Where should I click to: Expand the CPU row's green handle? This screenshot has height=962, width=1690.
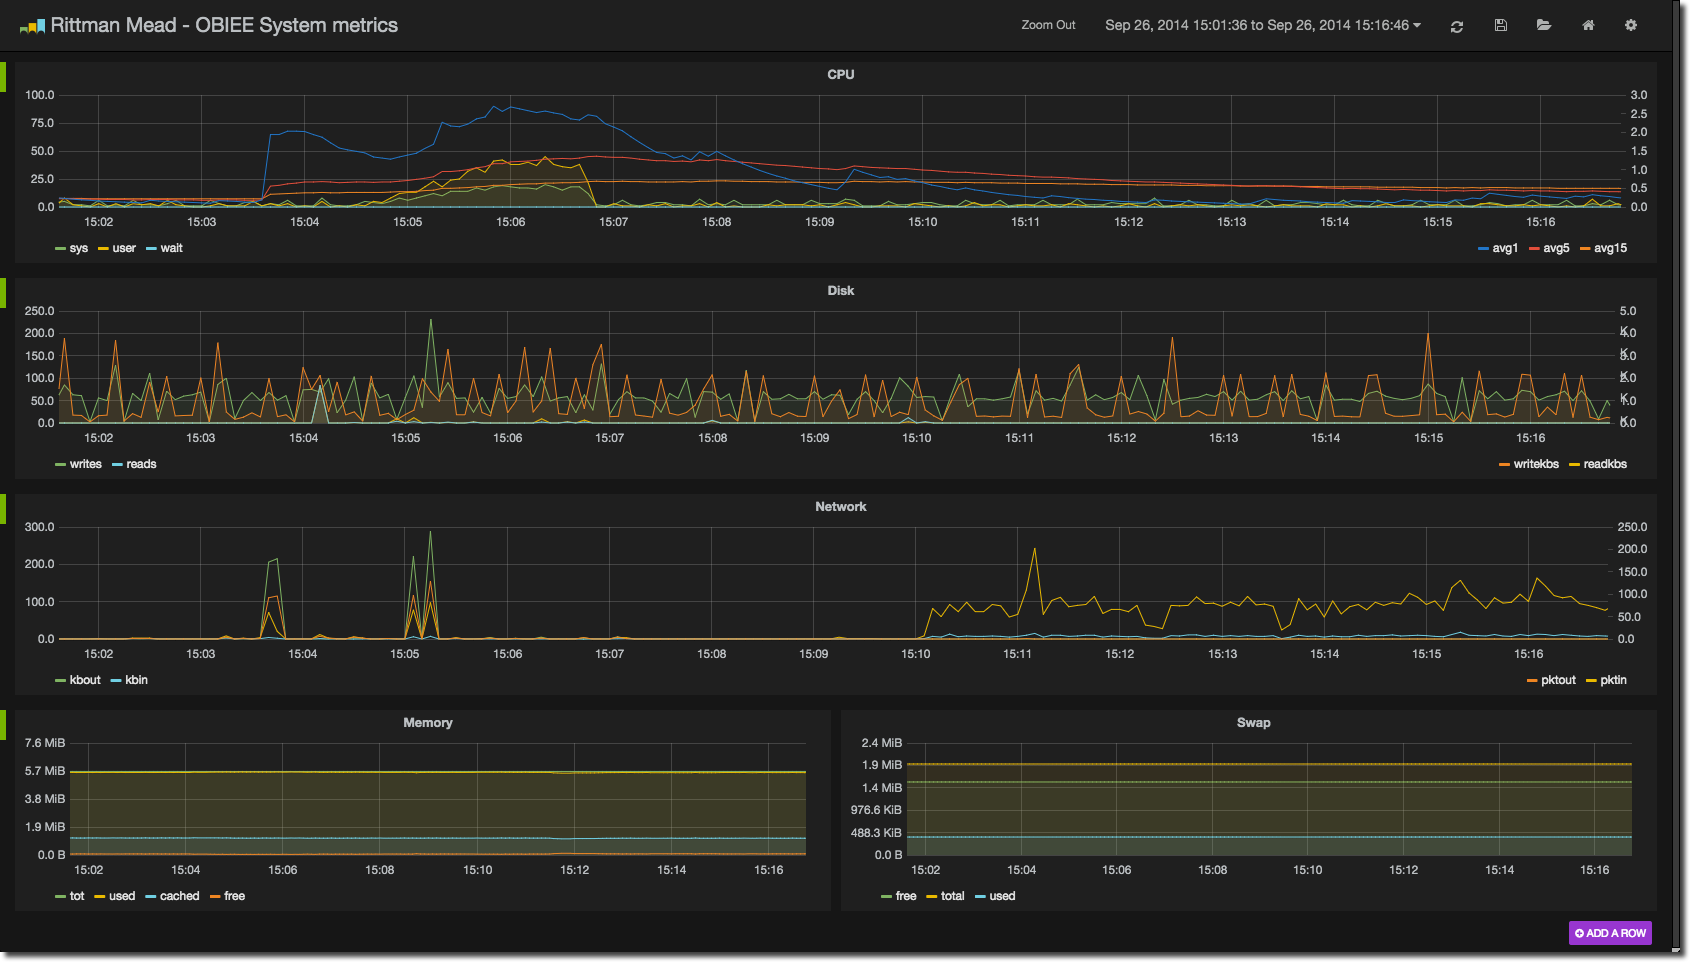point(3,77)
